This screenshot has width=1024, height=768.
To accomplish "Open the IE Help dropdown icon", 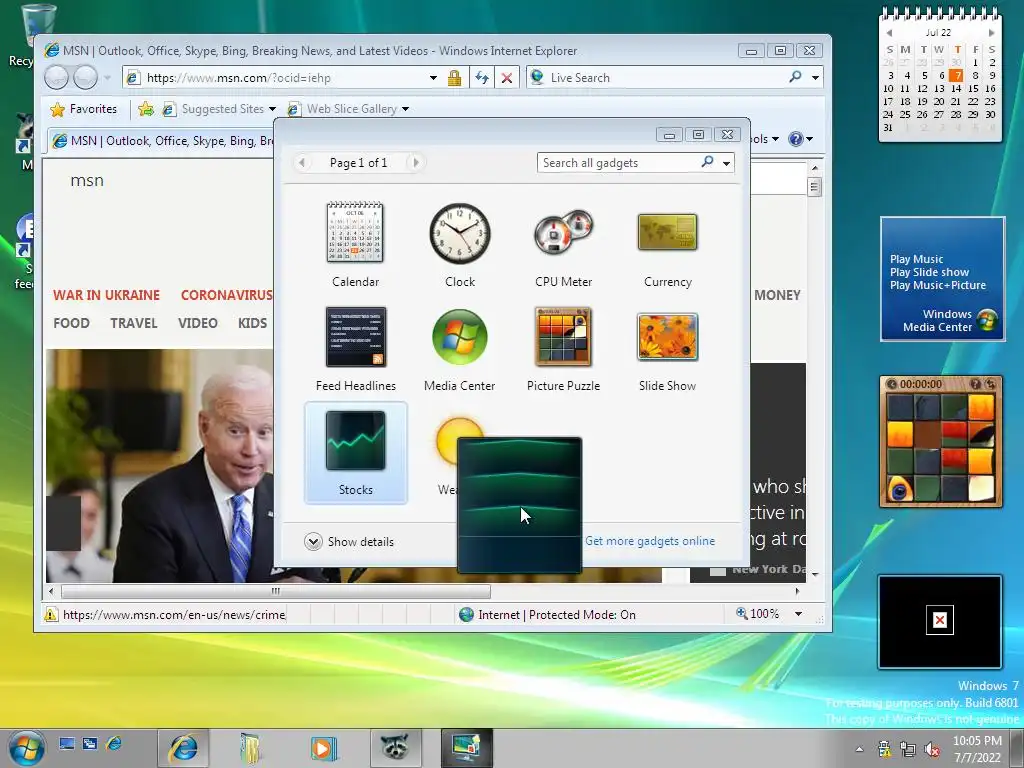I will [x=800, y=138].
